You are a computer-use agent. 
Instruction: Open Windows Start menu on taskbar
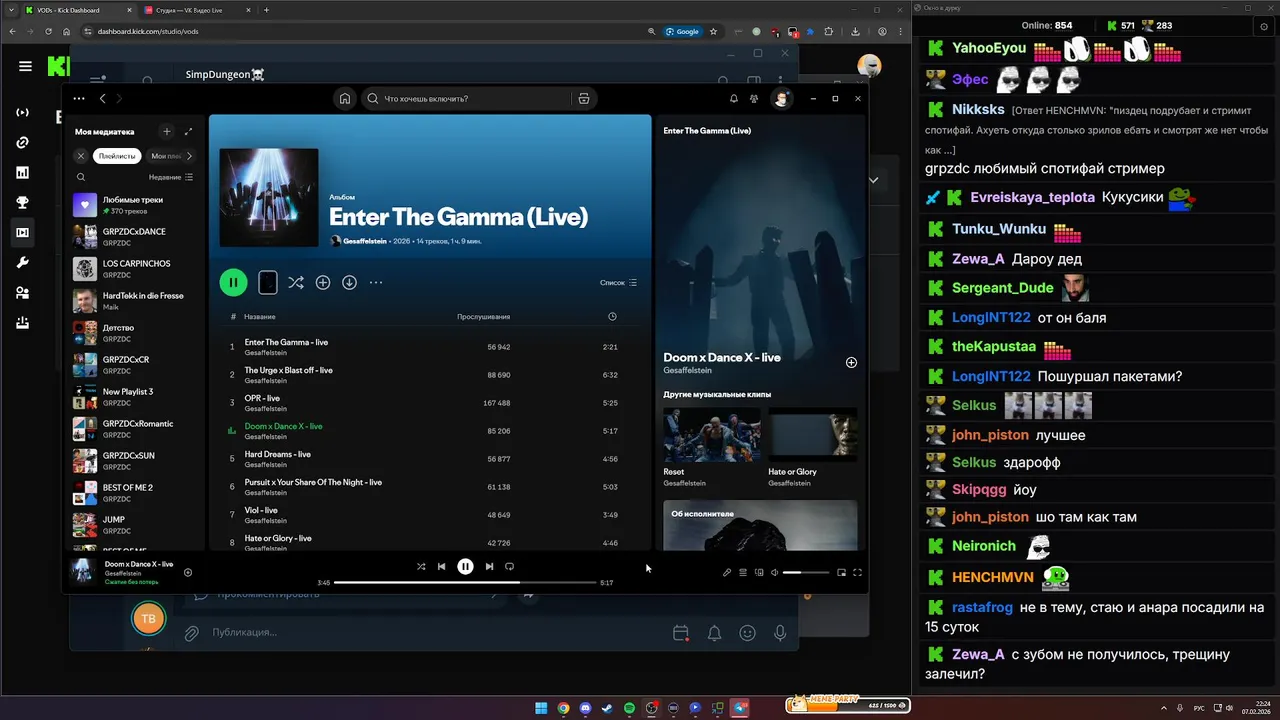(541, 708)
